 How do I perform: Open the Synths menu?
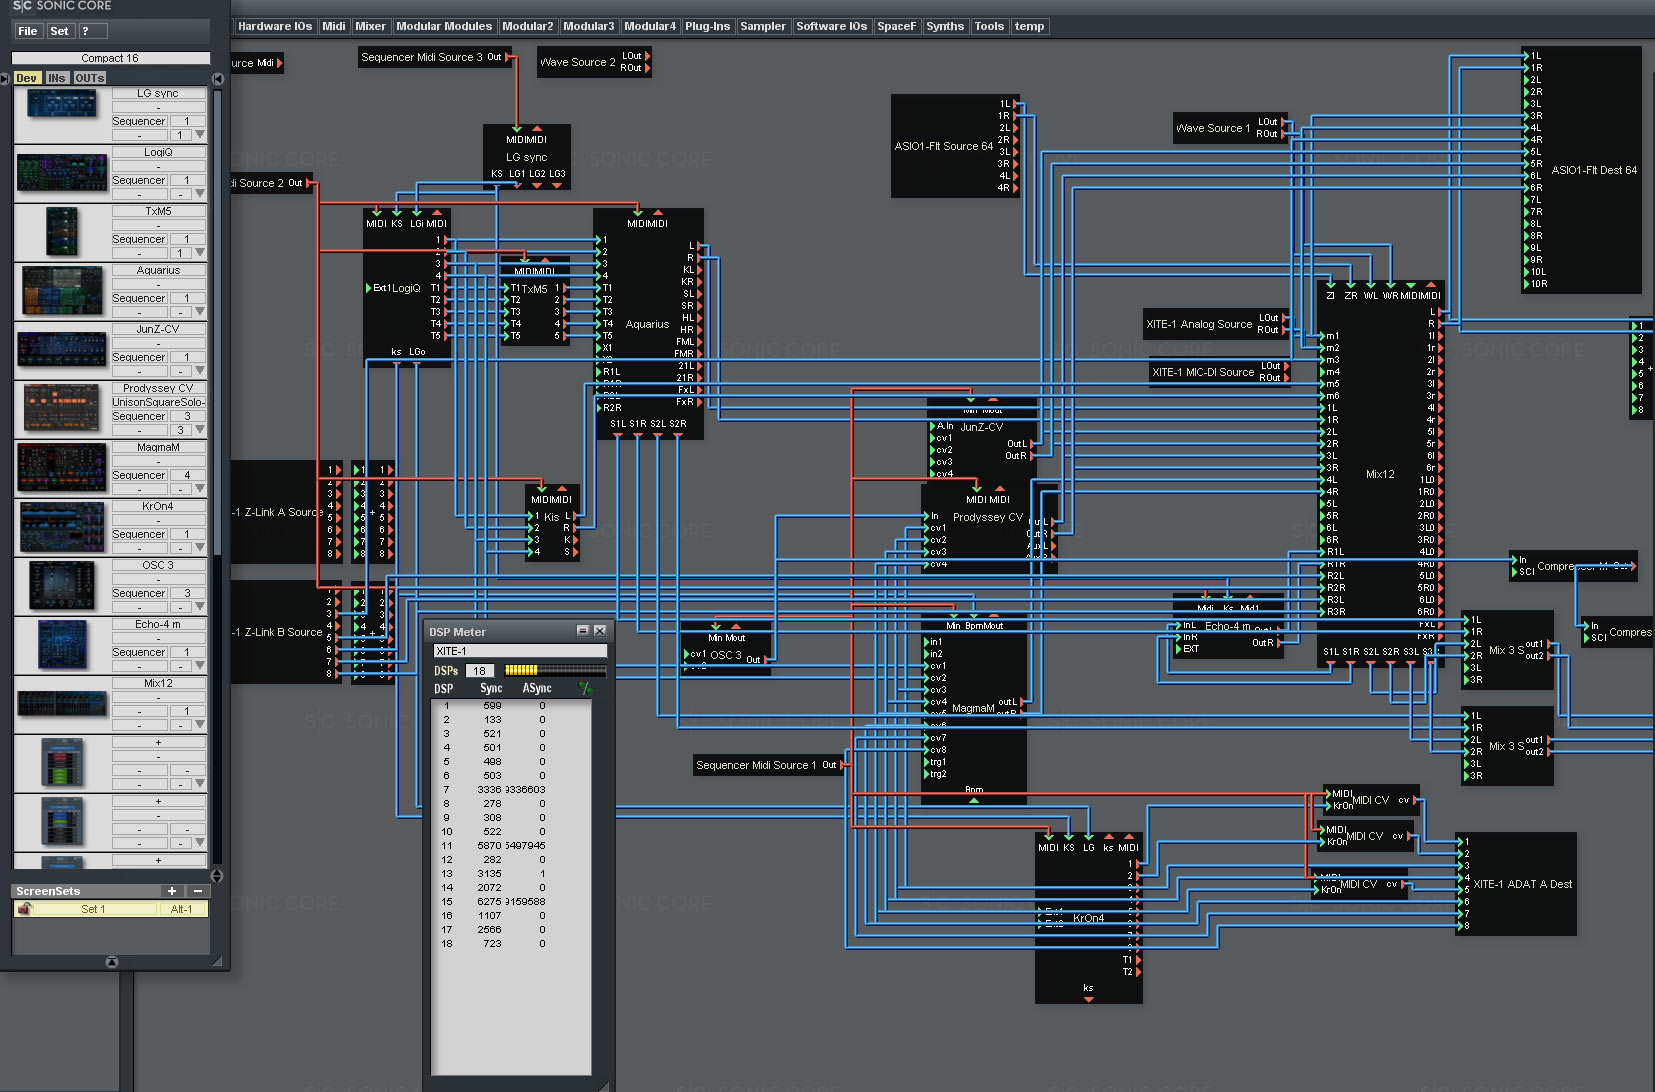[x=945, y=26]
